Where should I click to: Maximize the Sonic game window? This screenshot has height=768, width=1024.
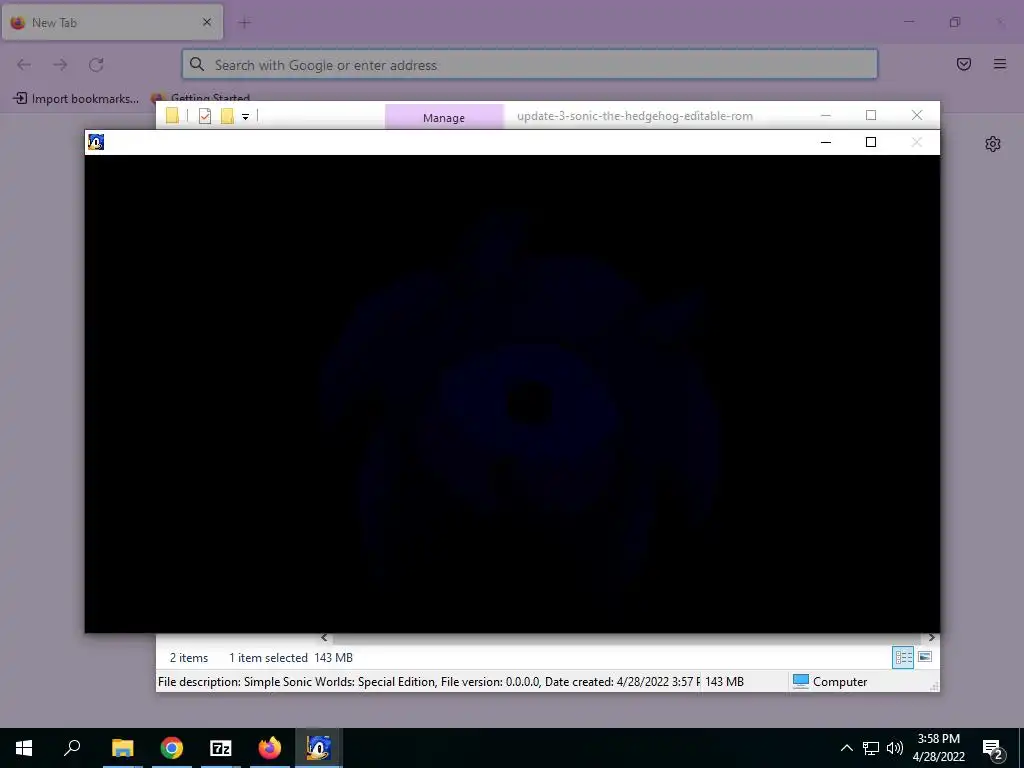pos(871,142)
